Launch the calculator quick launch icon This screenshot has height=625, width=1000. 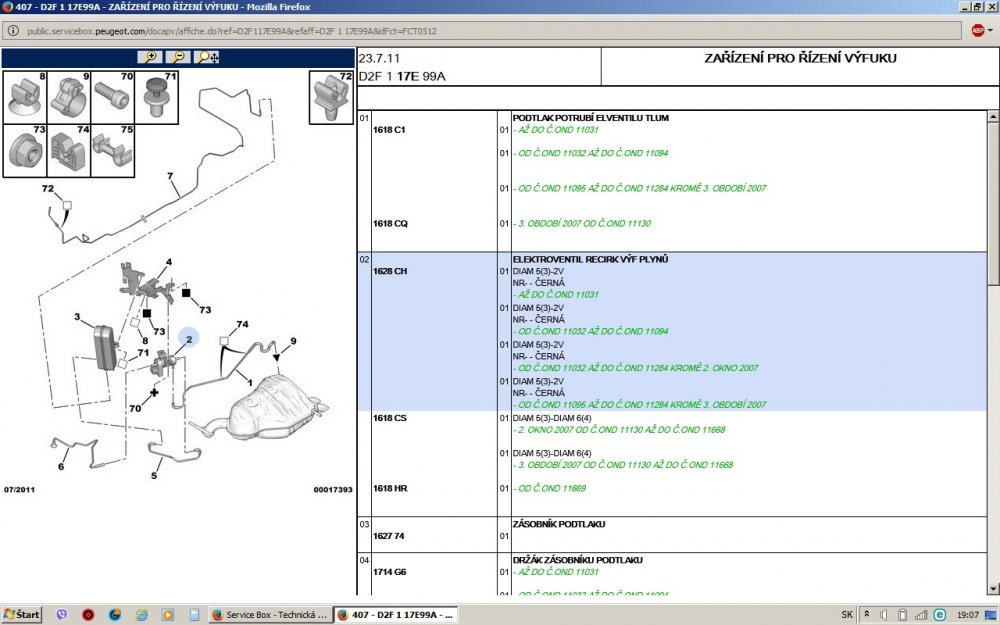pos(194,615)
